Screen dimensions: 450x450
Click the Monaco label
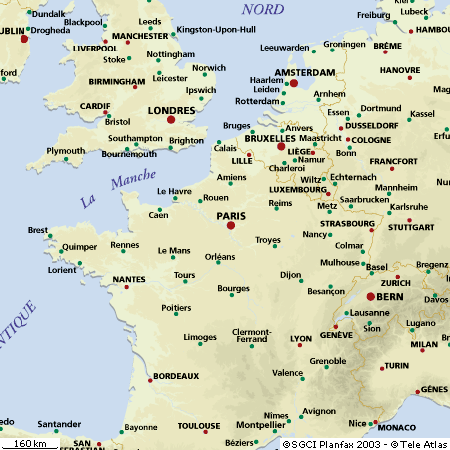pyautogui.click(x=397, y=428)
